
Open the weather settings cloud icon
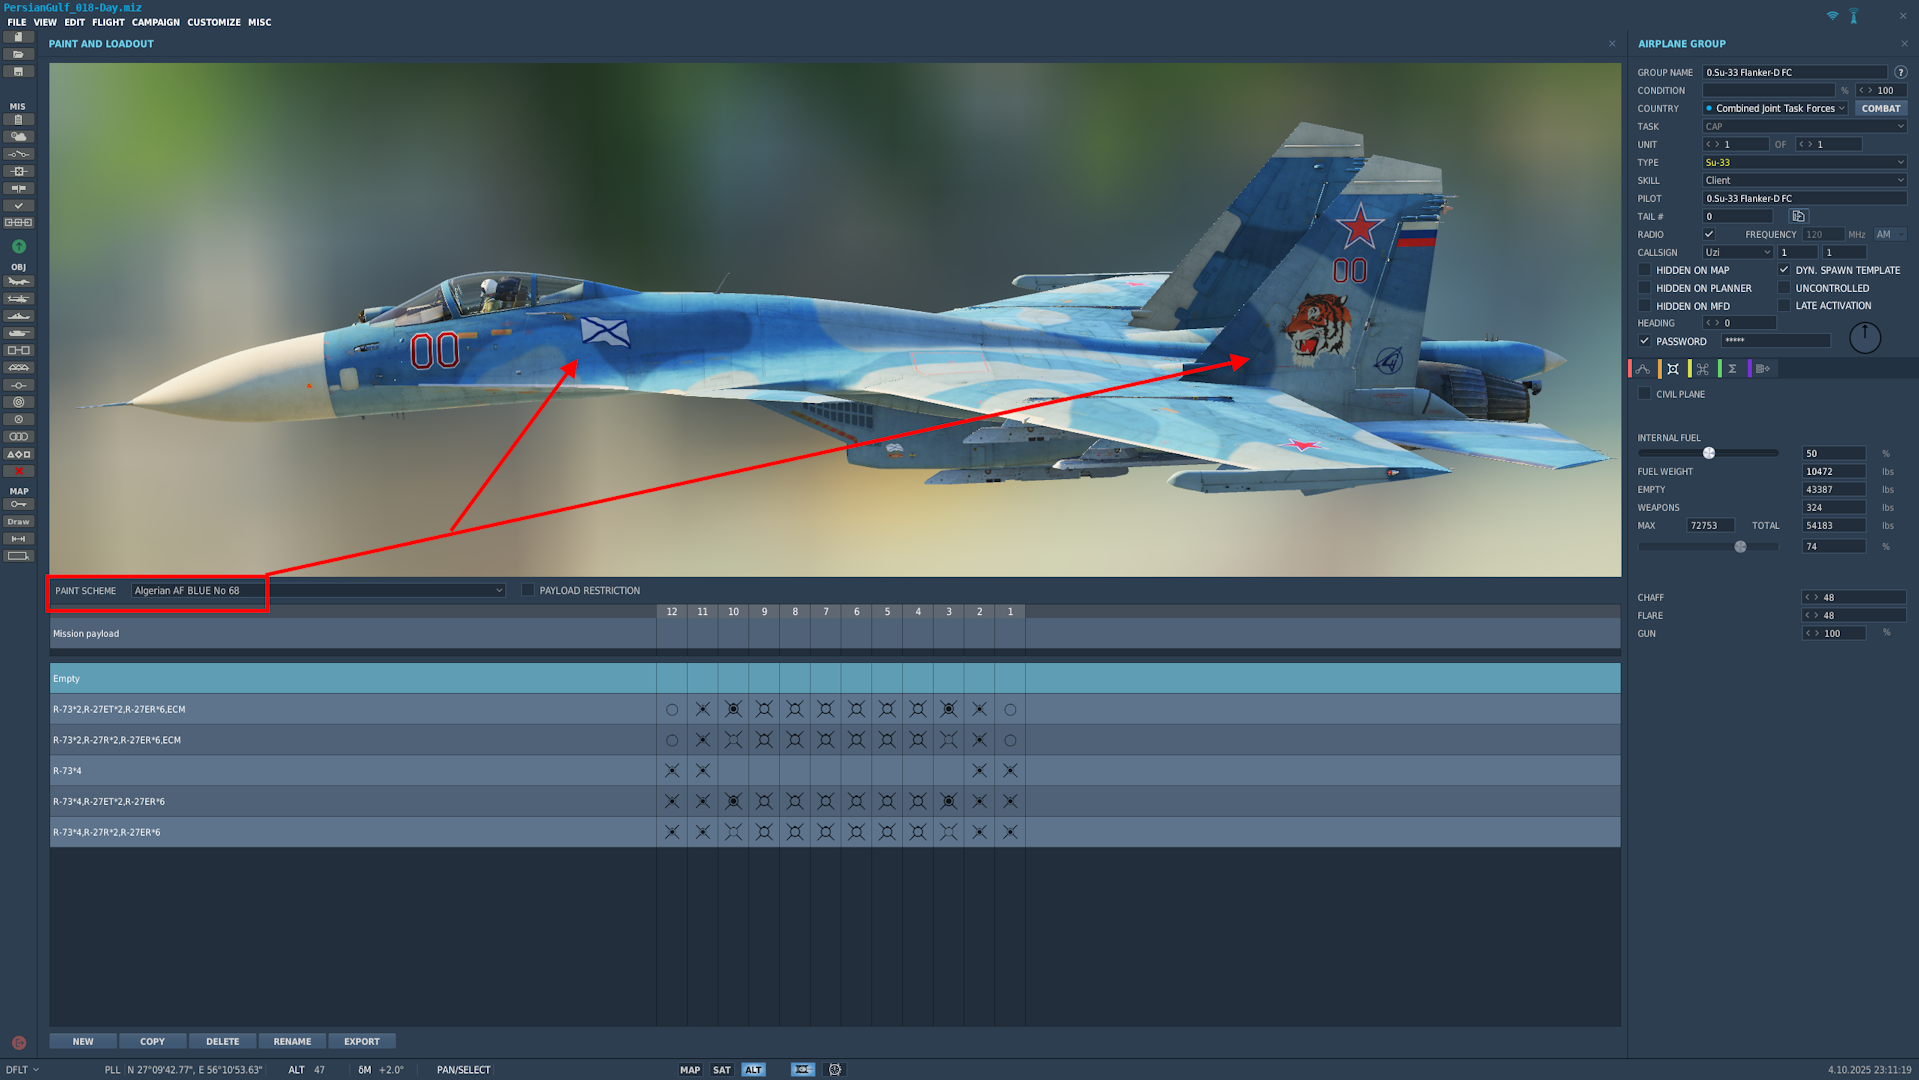pyautogui.click(x=18, y=137)
